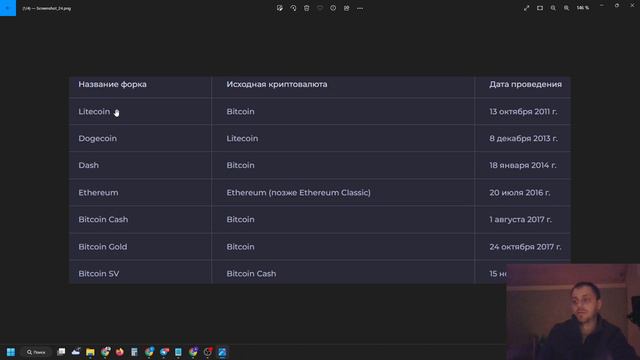Go back using the blue arrow button
This screenshot has width=640, height=360.
(x=8, y=8)
